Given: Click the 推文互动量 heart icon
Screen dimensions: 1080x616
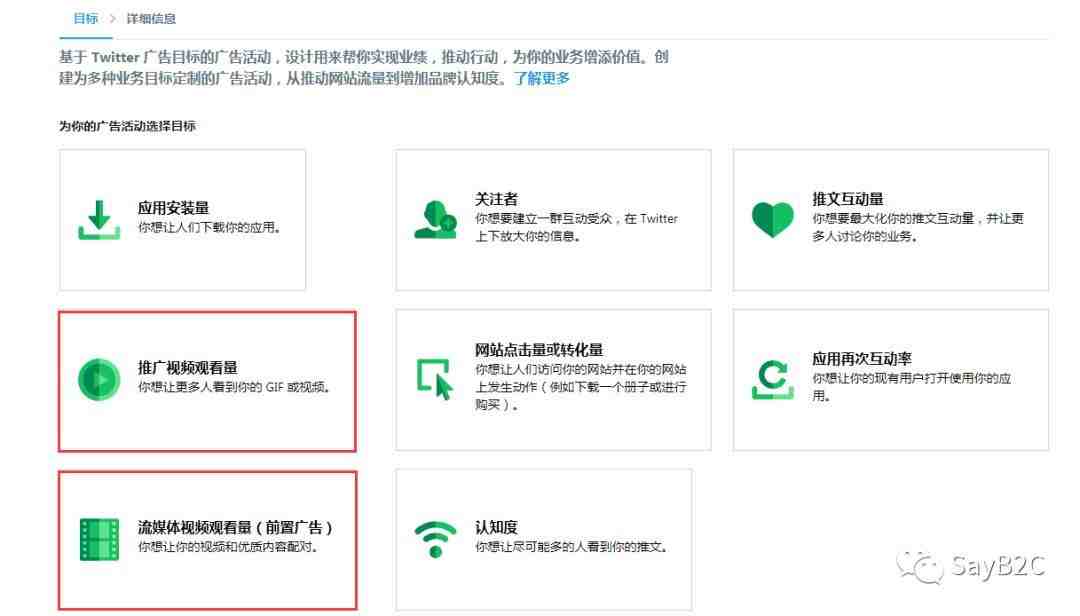Looking at the screenshot, I should pos(773,220).
